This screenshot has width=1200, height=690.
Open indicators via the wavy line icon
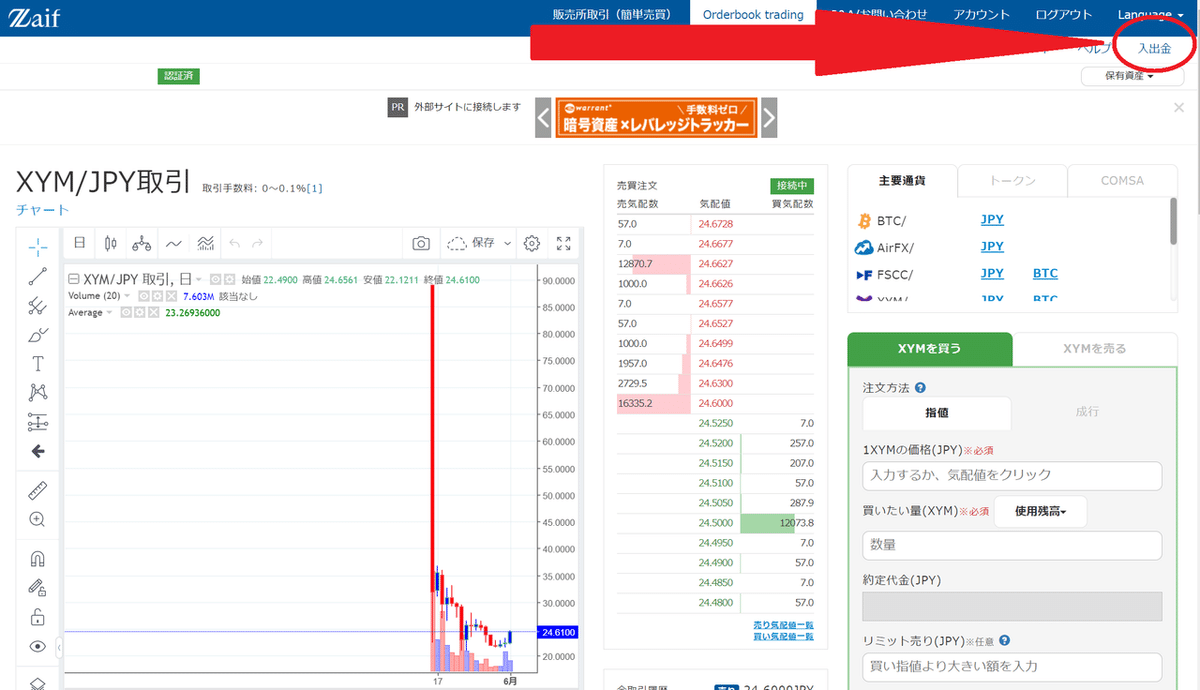(x=174, y=242)
